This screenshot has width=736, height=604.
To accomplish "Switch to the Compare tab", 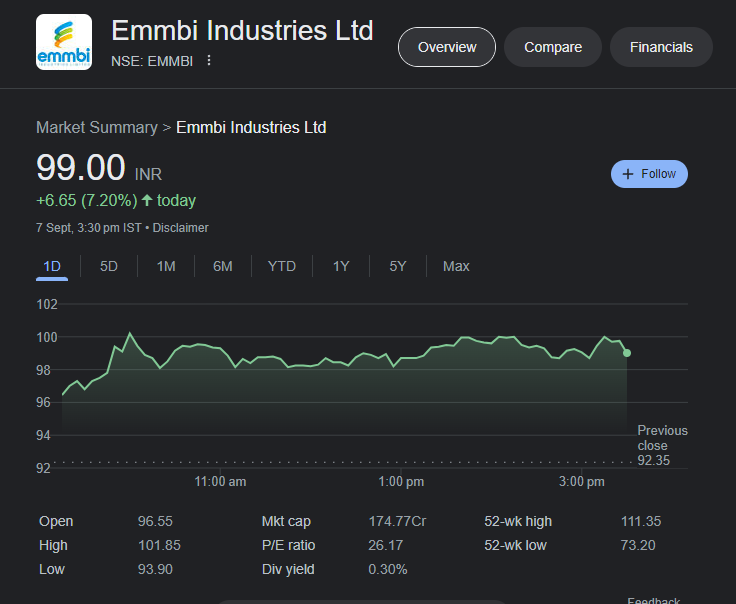I will pos(553,47).
